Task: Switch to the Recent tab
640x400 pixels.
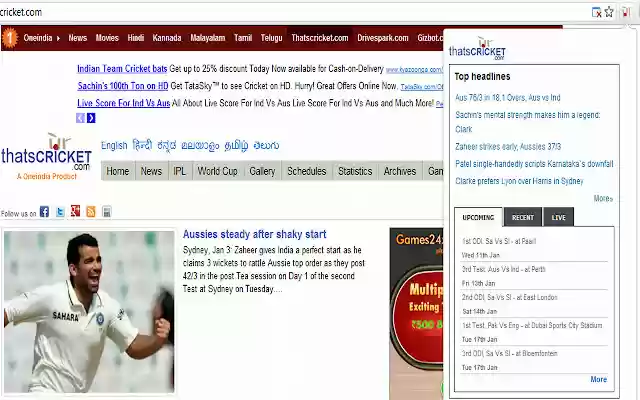Action: (x=523, y=217)
